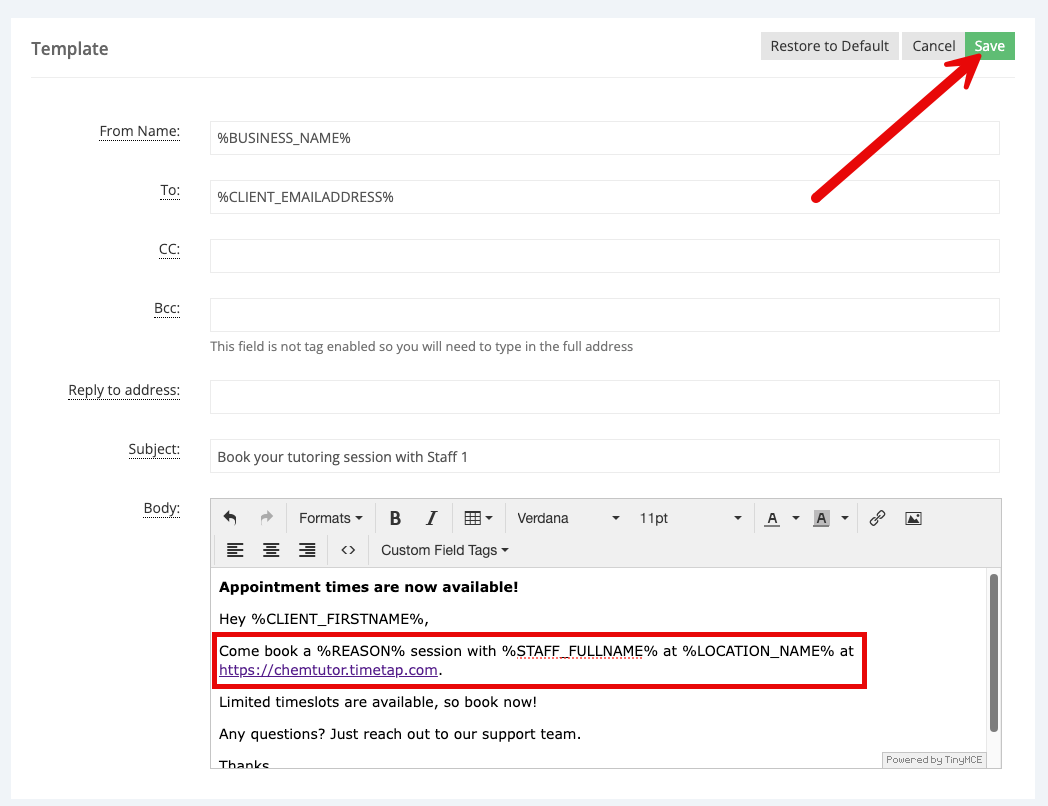Viewport: 1048px width, 806px height.
Task: Click the From Name input field
Action: click(x=604, y=138)
